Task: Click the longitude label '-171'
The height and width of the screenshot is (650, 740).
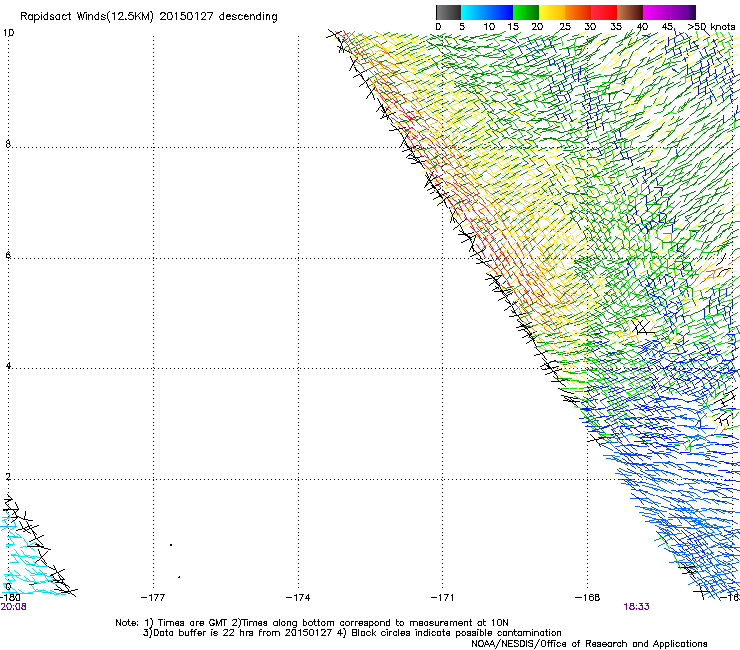Action: pyautogui.click(x=442, y=598)
